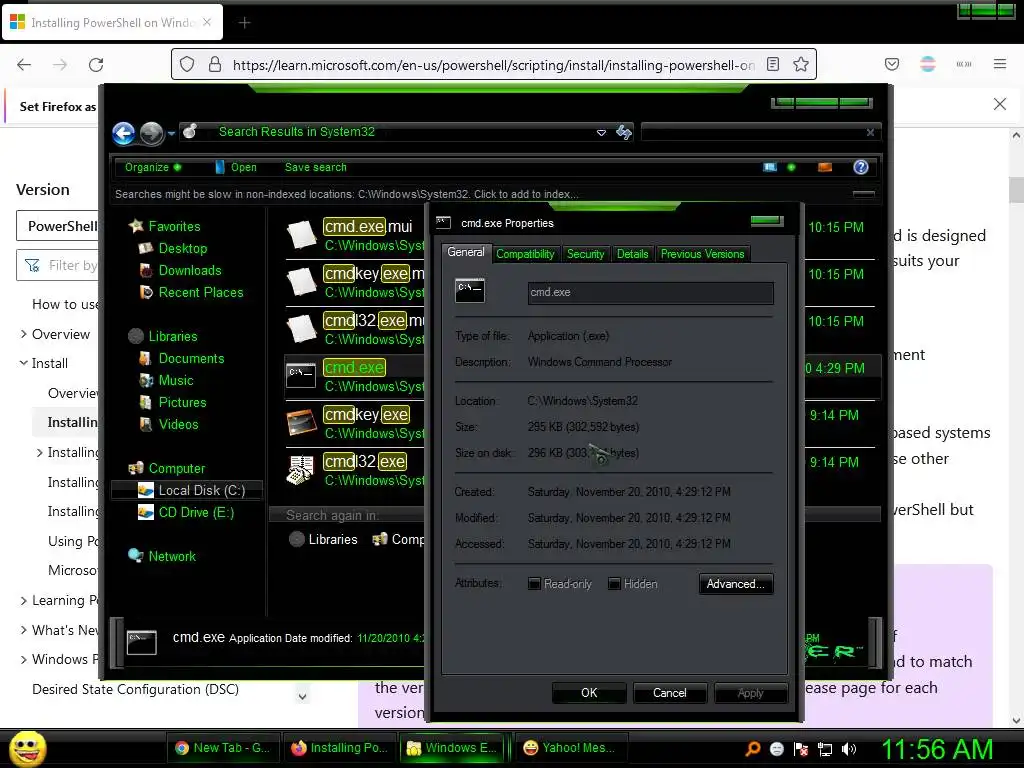This screenshot has width=1024, height=768.
Task: Click the padlock site security icon
Action: [x=214, y=64]
